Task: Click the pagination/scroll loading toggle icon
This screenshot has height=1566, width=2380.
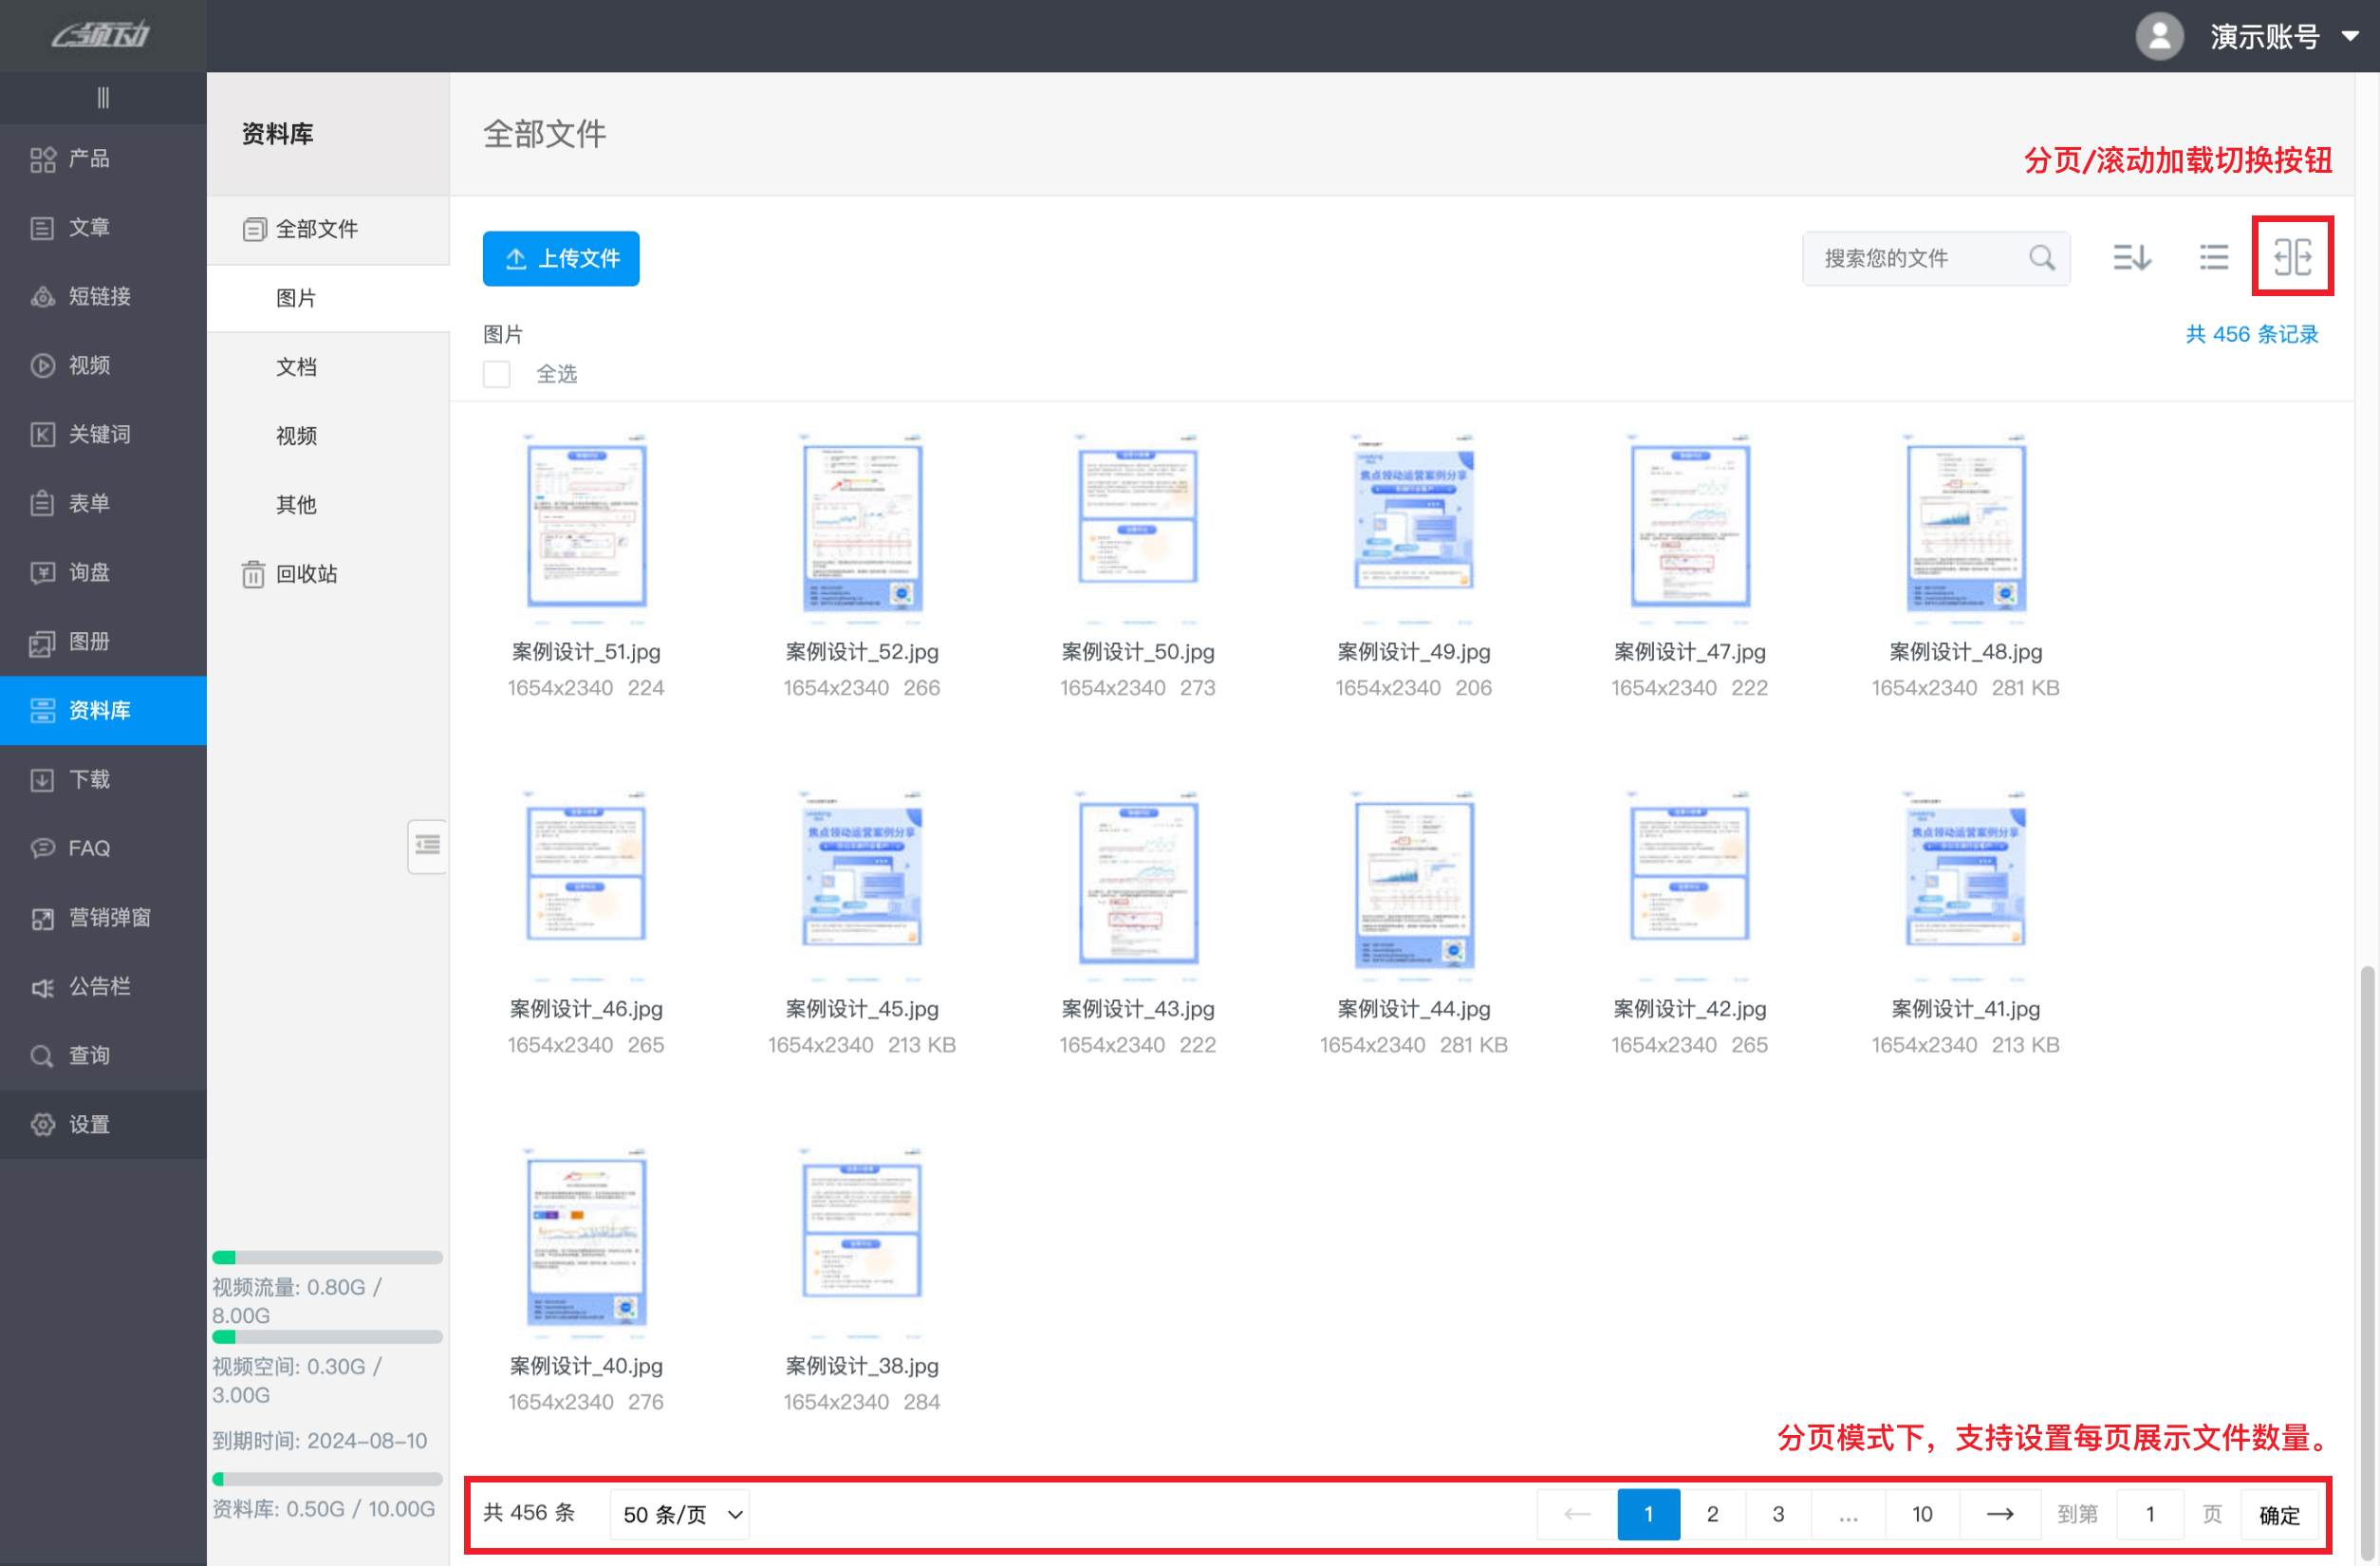Action: tap(2292, 257)
